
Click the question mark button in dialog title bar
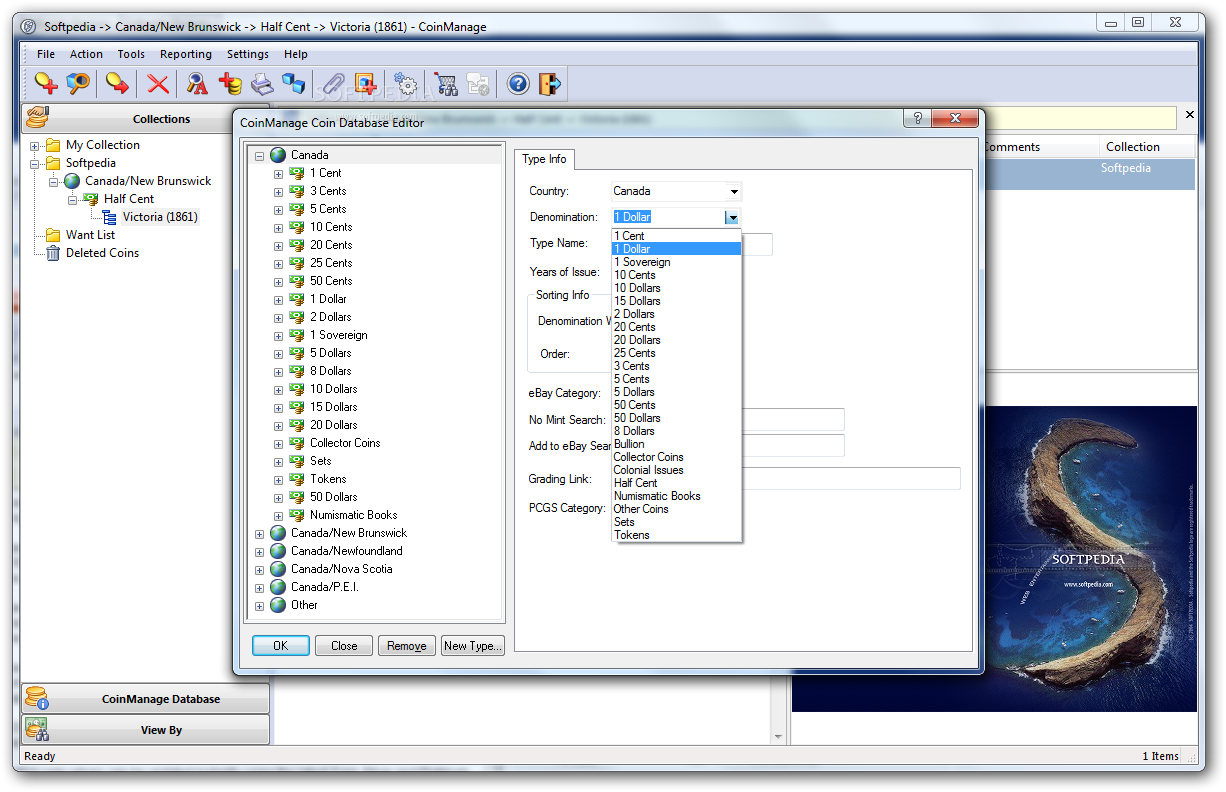click(x=917, y=118)
